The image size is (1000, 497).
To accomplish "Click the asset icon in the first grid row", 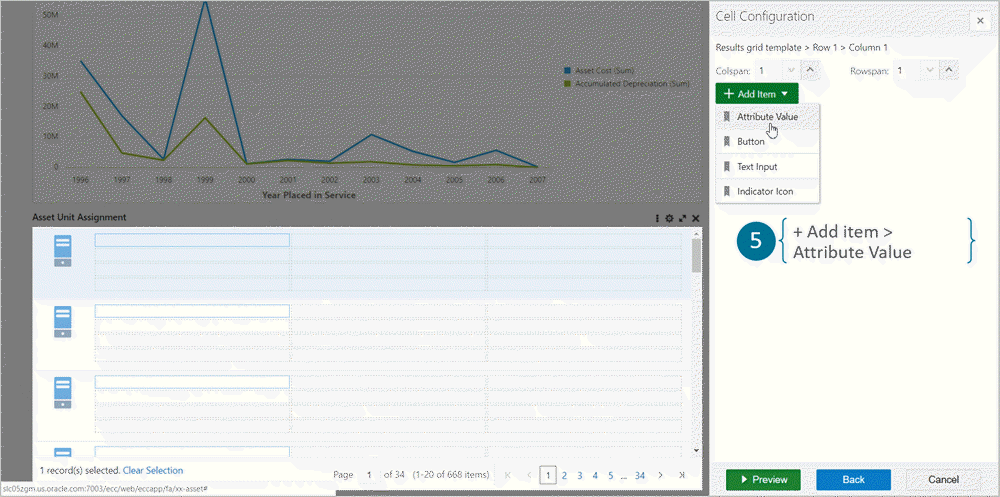I will 62,251.
